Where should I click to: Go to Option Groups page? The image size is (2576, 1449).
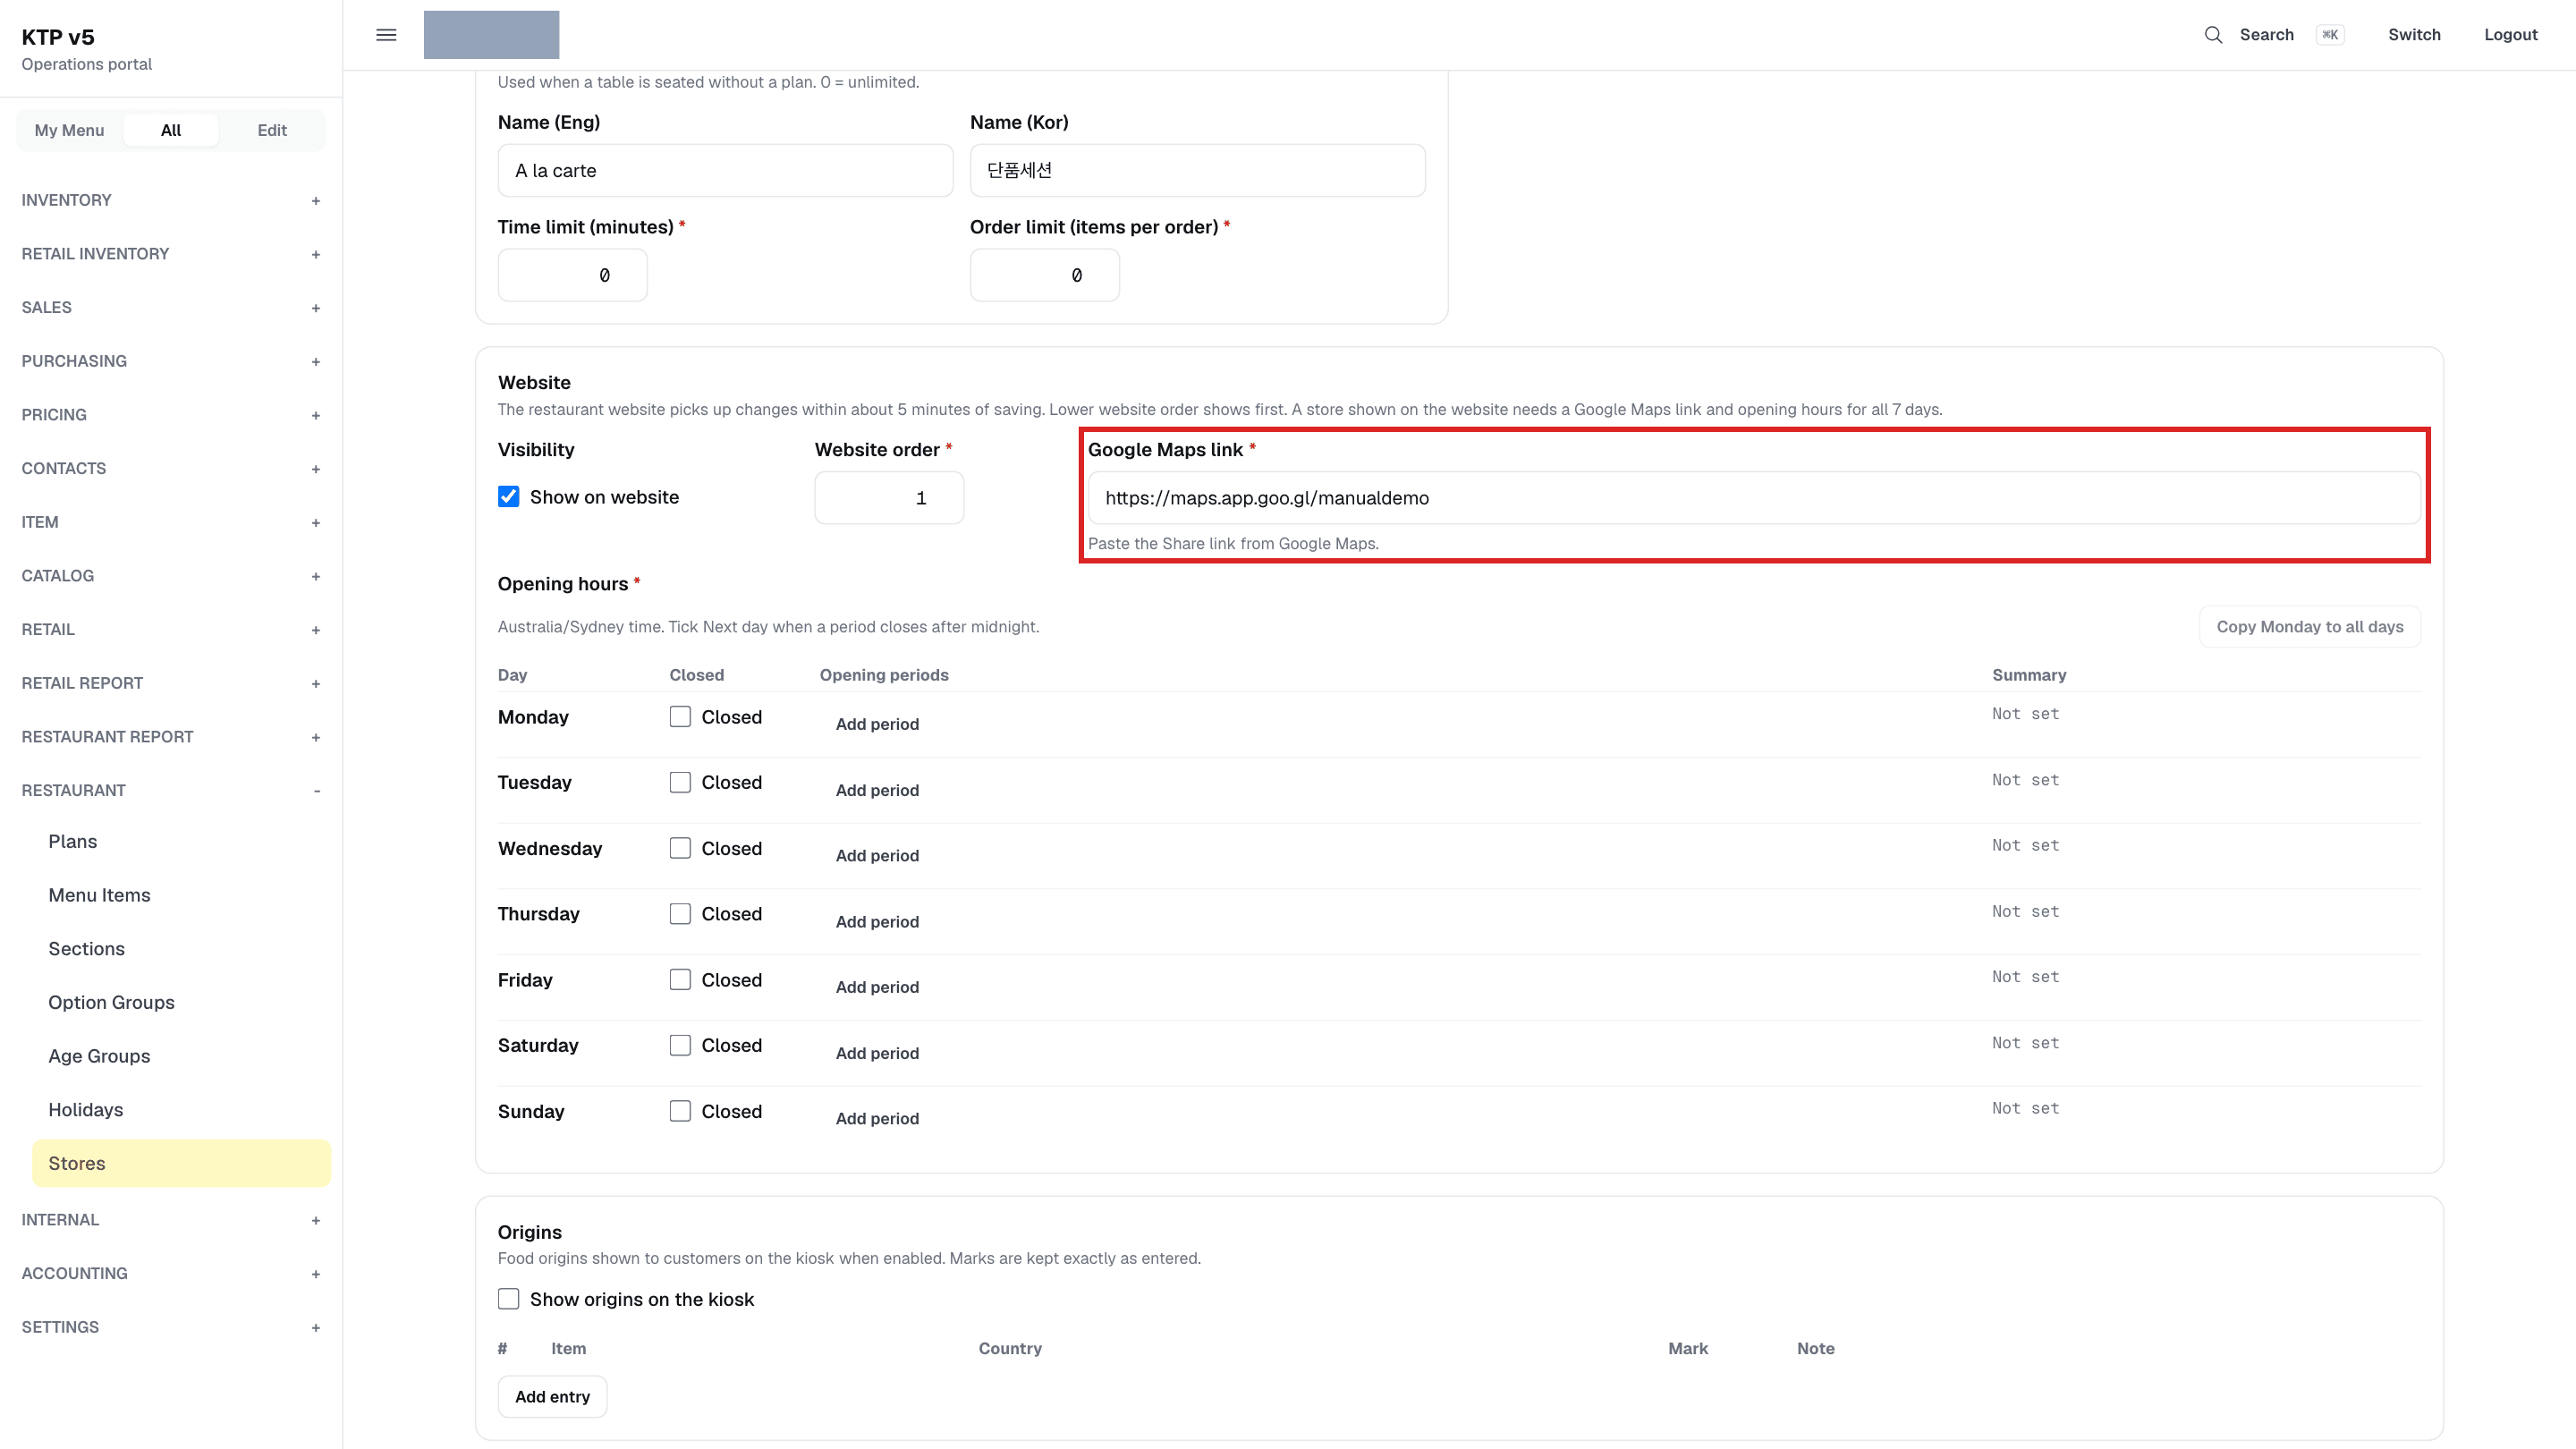click(x=181, y=1003)
